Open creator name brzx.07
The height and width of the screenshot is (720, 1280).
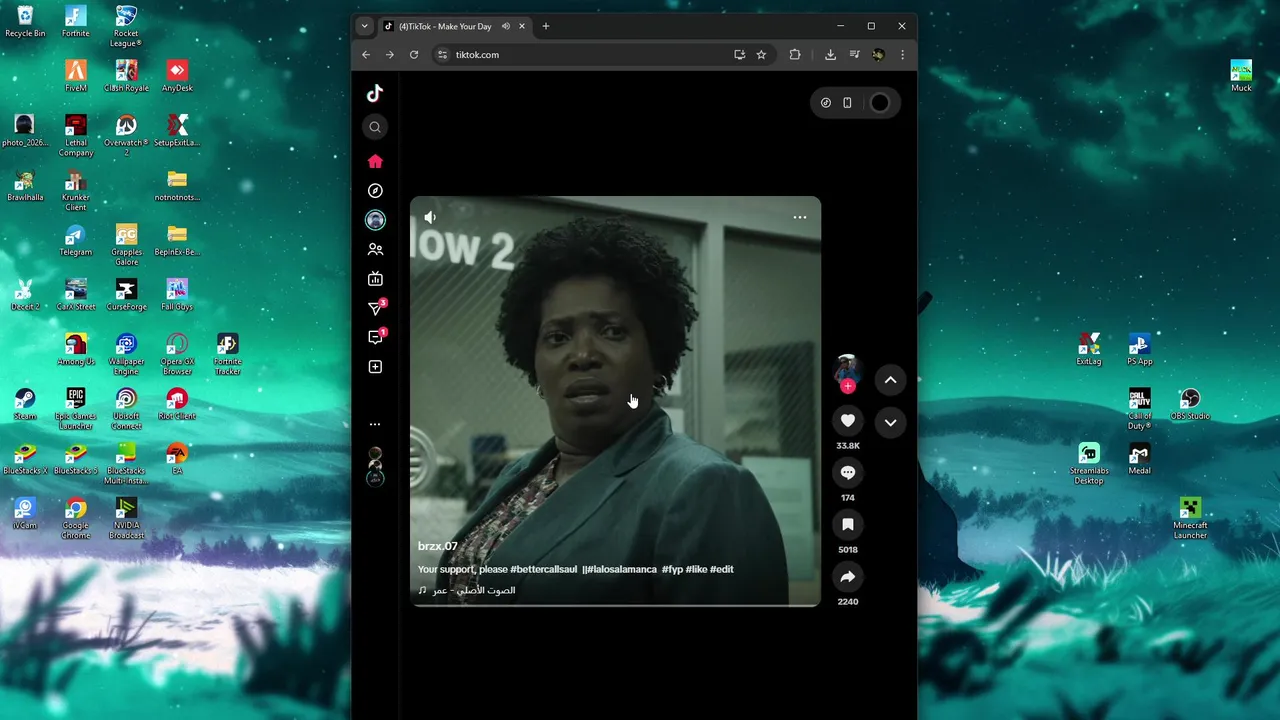438,546
